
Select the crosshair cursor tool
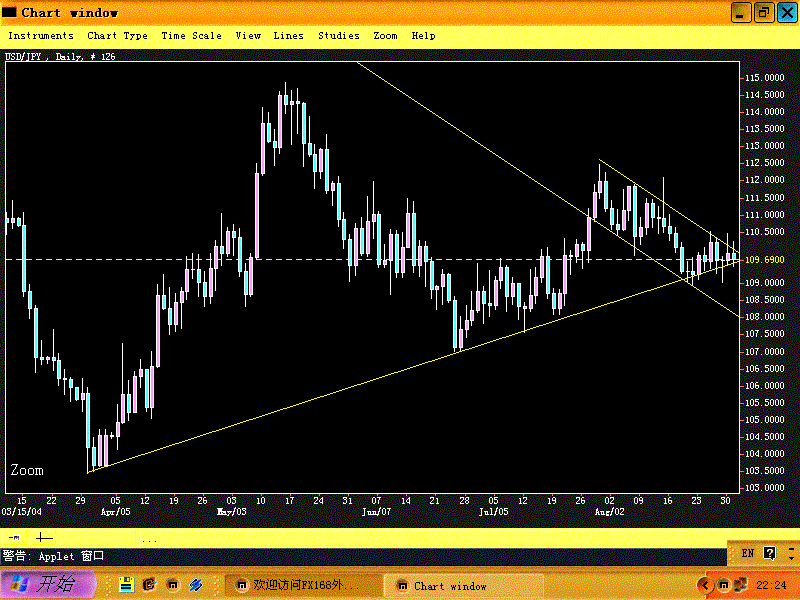44,537
